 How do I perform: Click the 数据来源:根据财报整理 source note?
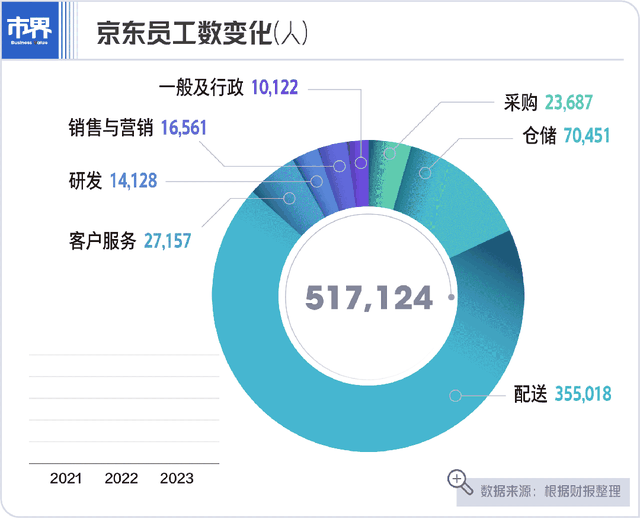click(x=550, y=491)
